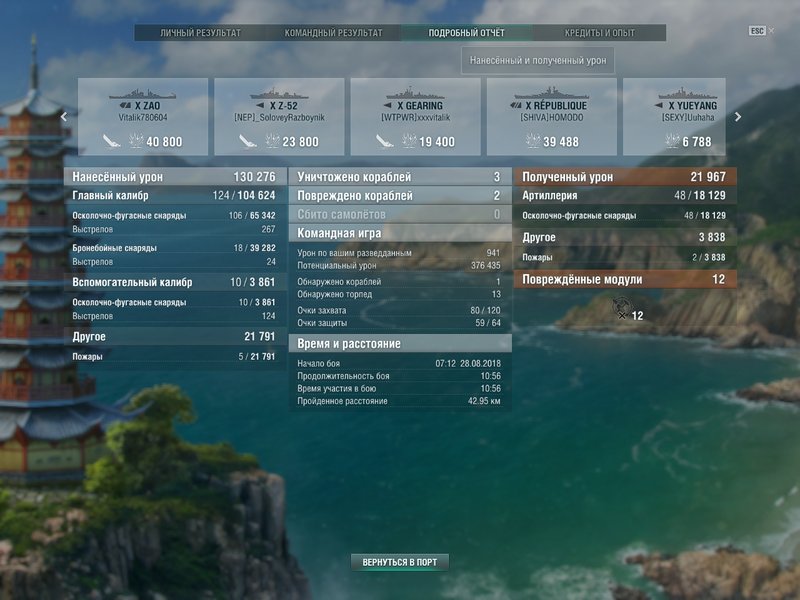Click the Бронебойные снаряды row
Viewport: 800px width, 600px height.
point(174,248)
